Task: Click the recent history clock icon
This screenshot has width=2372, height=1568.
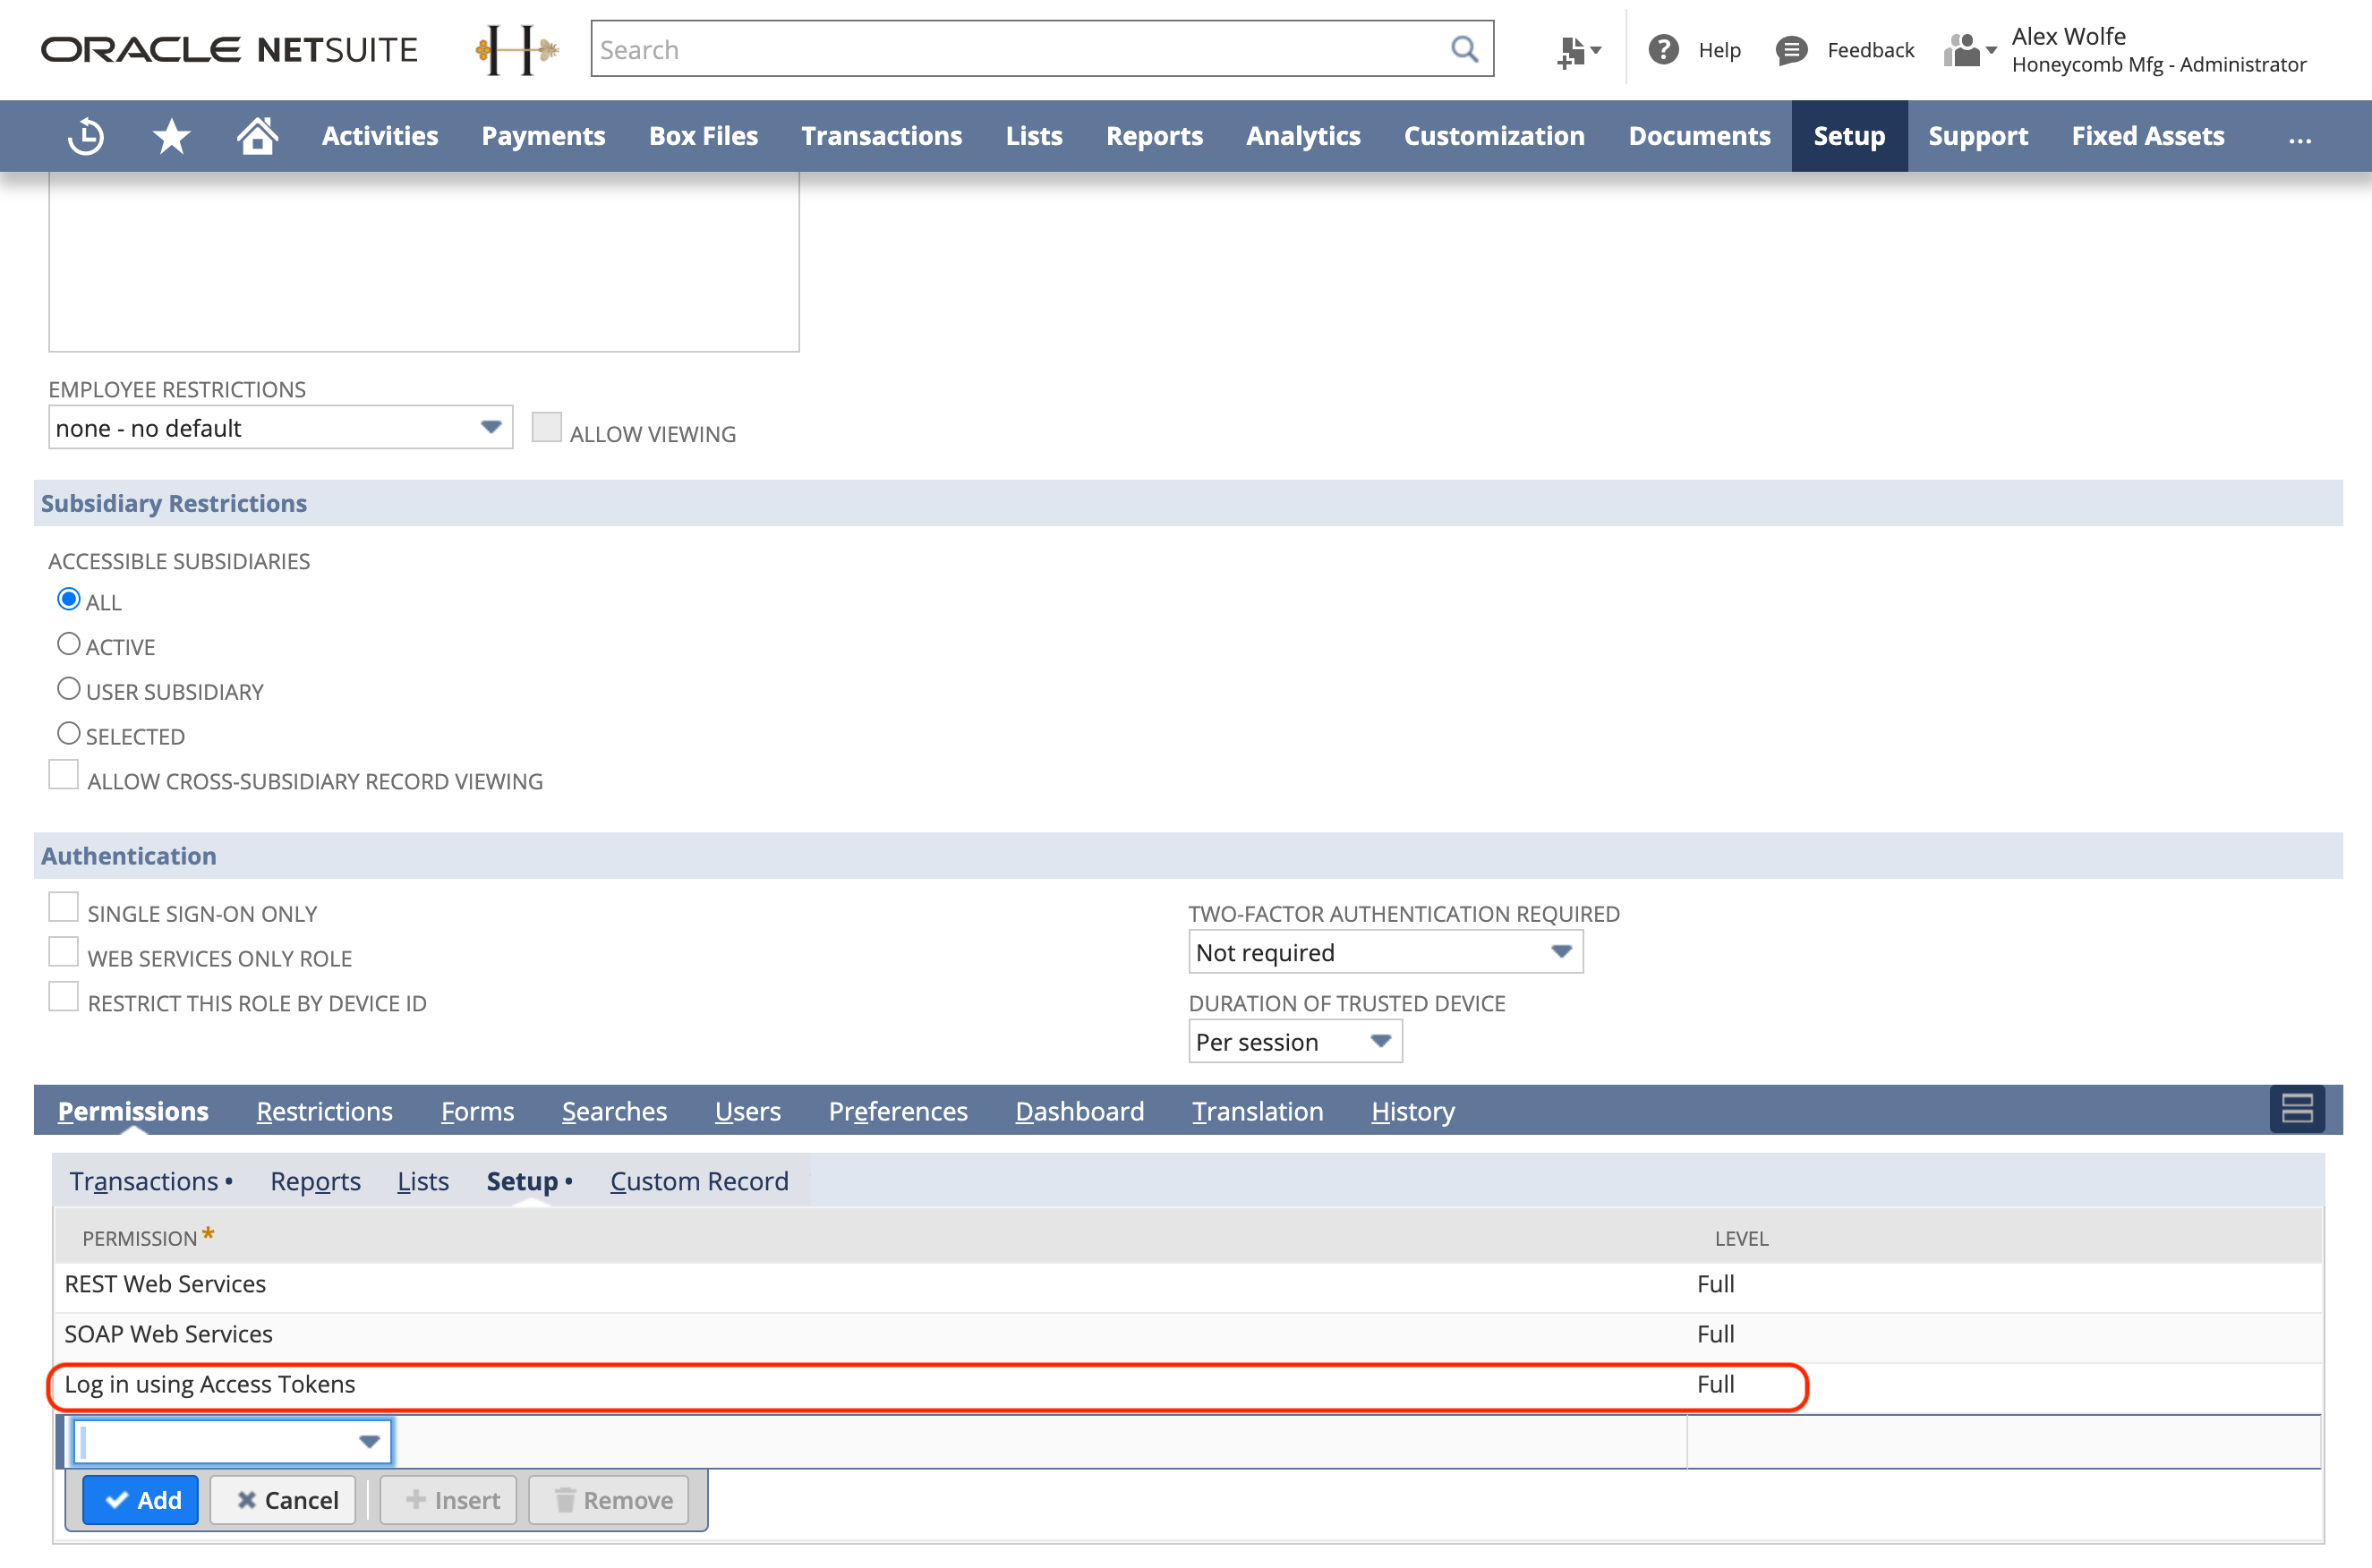Action: pyautogui.click(x=84, y=135)
